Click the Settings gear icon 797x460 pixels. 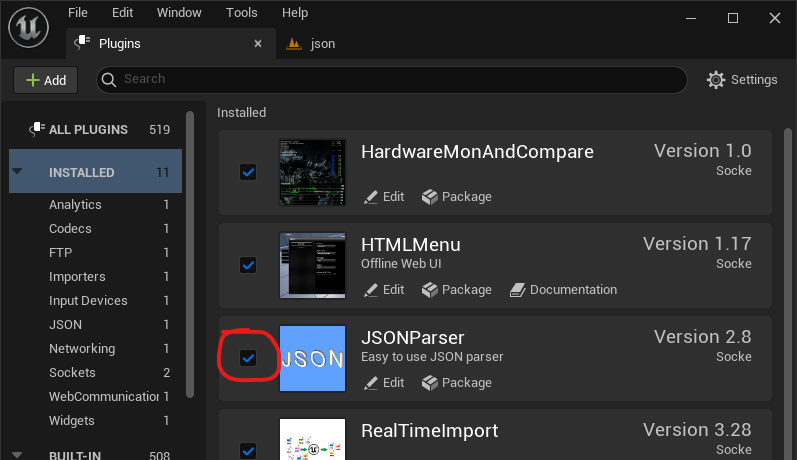(x=716, y=80)
